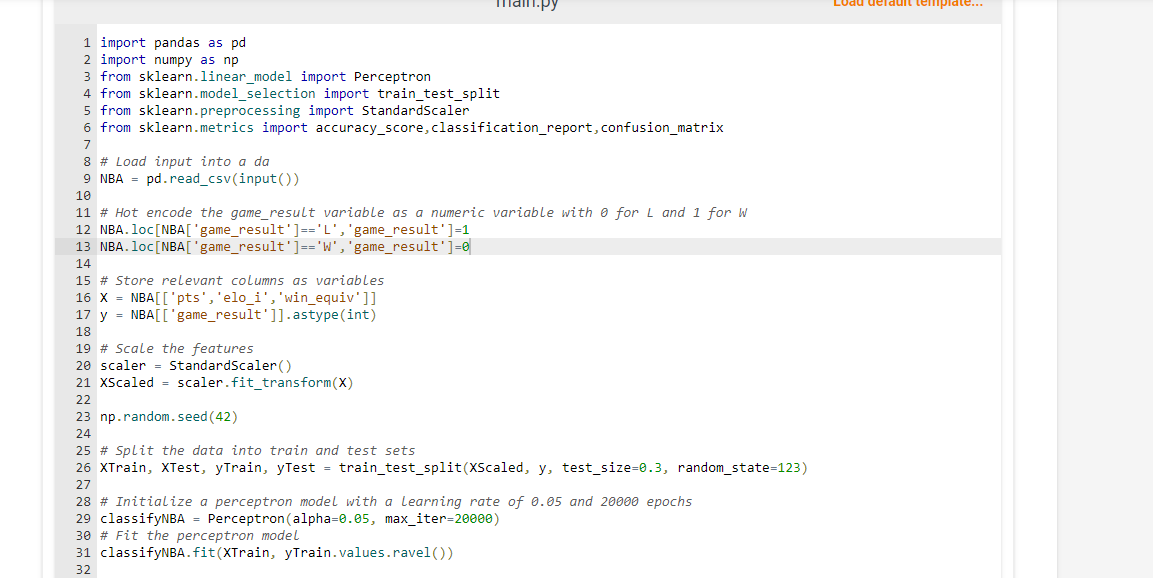Viewport: 1153px width, 578px height.
Task: Click line number 32 in the gutter
Action: (84, 569)
